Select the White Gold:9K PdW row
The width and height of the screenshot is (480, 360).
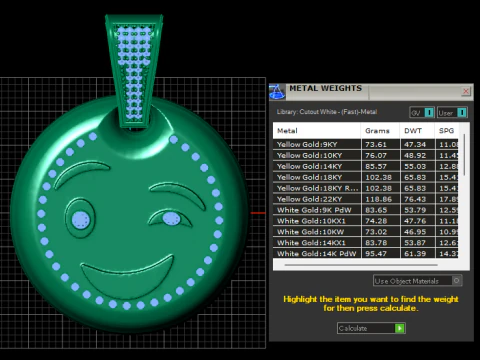(x=366, y=210)
